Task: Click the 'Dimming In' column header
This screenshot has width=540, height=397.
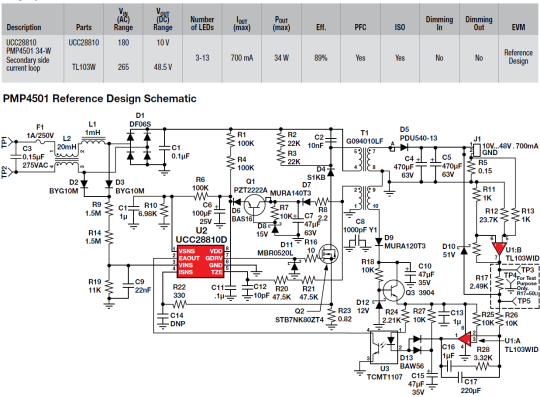Action: [439, 23]
